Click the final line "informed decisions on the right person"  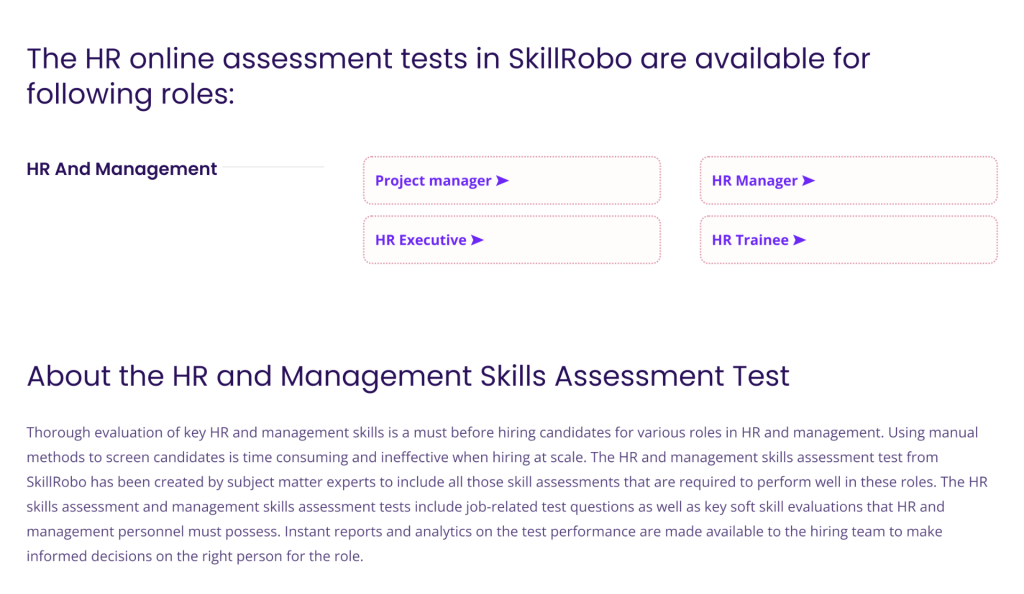point(194,556)
